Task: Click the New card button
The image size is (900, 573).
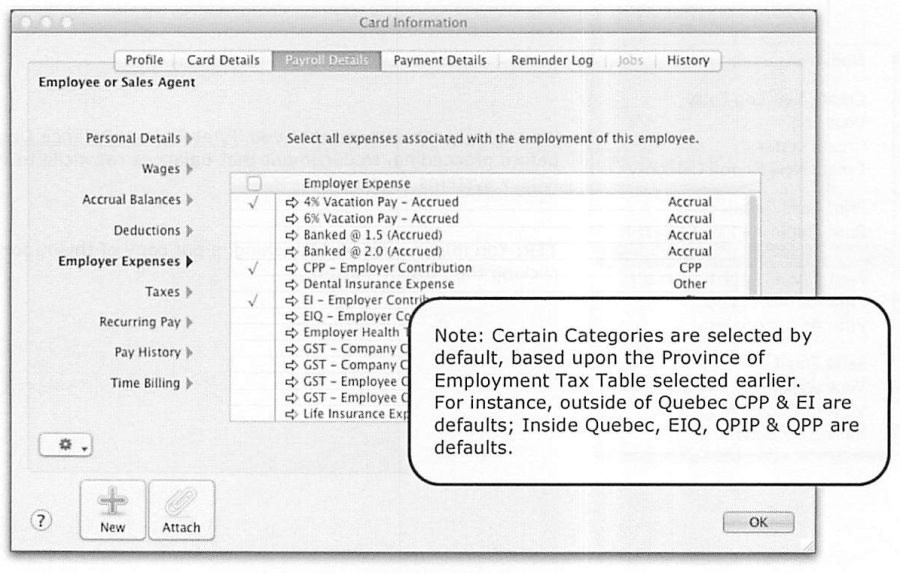Action: coord(112,510)
